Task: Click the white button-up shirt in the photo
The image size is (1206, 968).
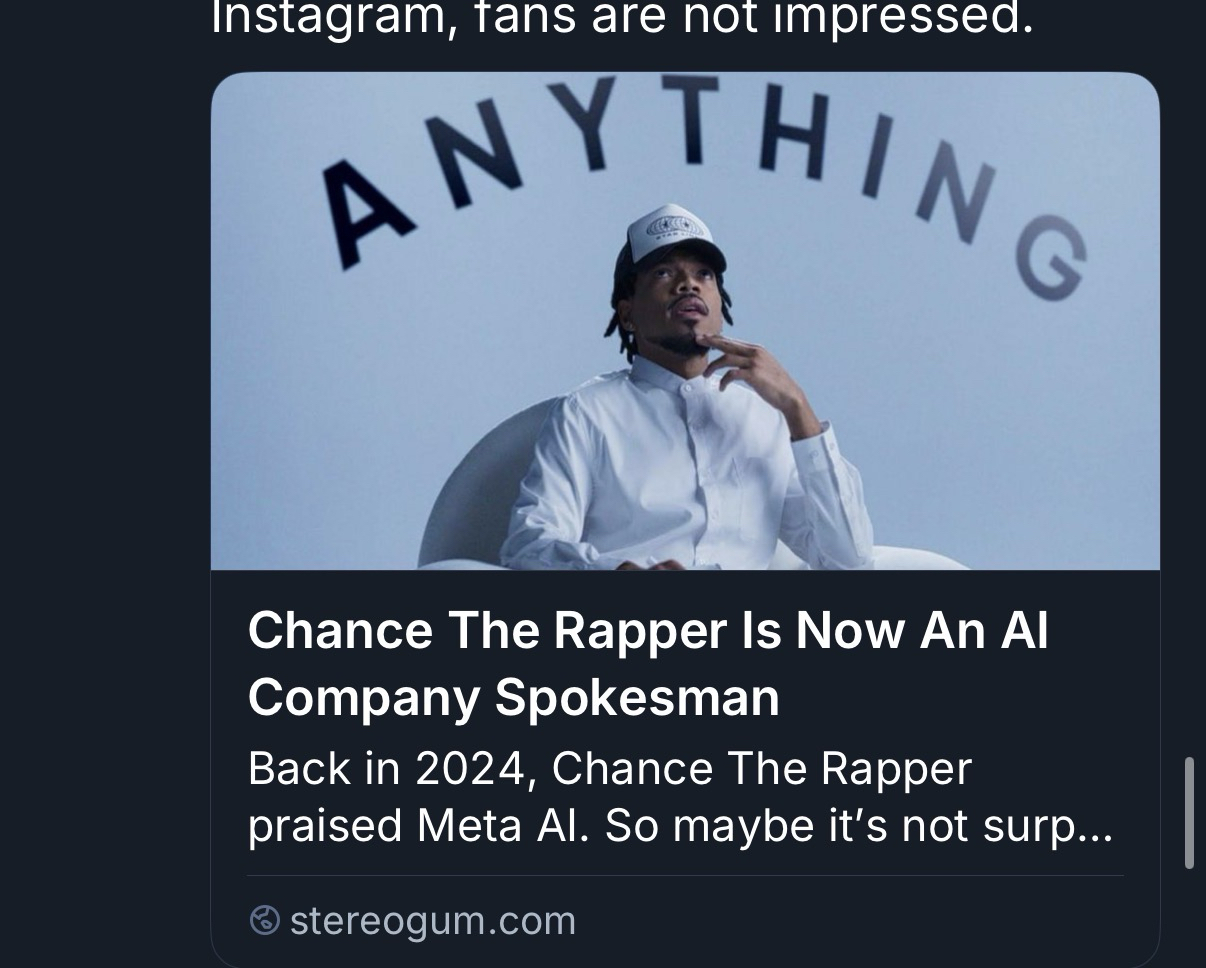Action: (x=680, y=470)
